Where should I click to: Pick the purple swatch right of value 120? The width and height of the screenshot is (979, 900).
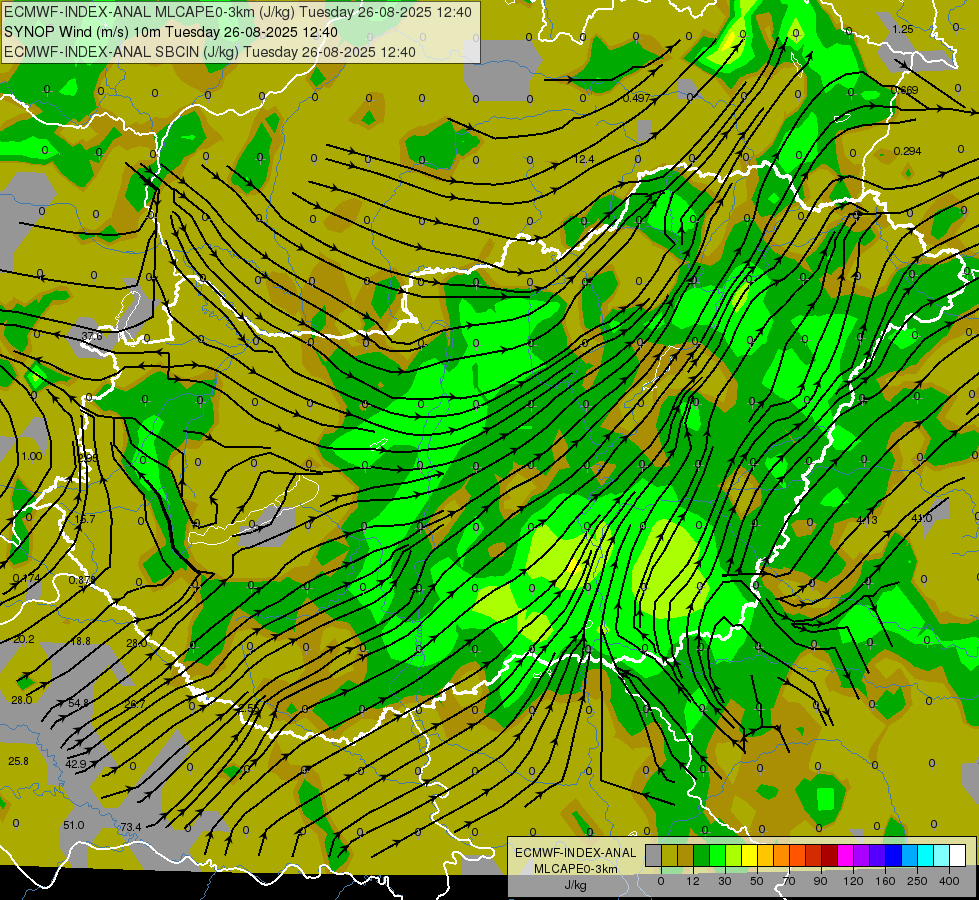862,855
